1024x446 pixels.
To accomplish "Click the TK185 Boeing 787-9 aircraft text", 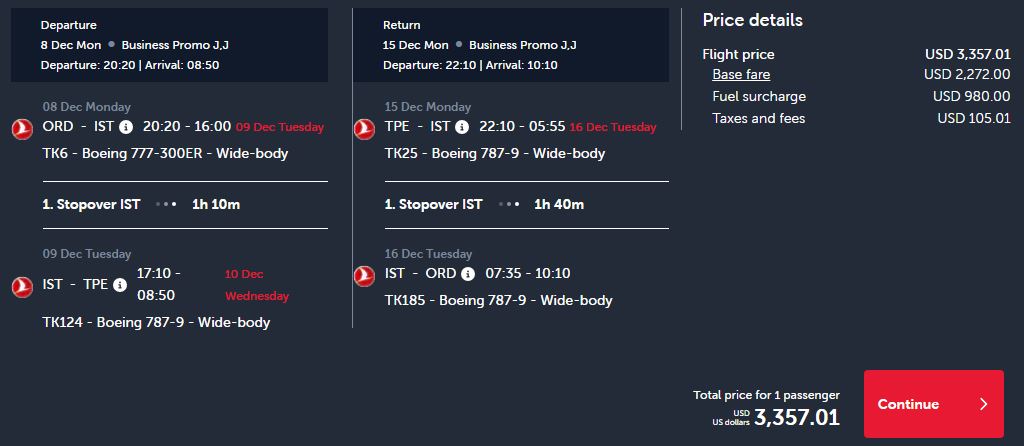I will tap(498, 300).
